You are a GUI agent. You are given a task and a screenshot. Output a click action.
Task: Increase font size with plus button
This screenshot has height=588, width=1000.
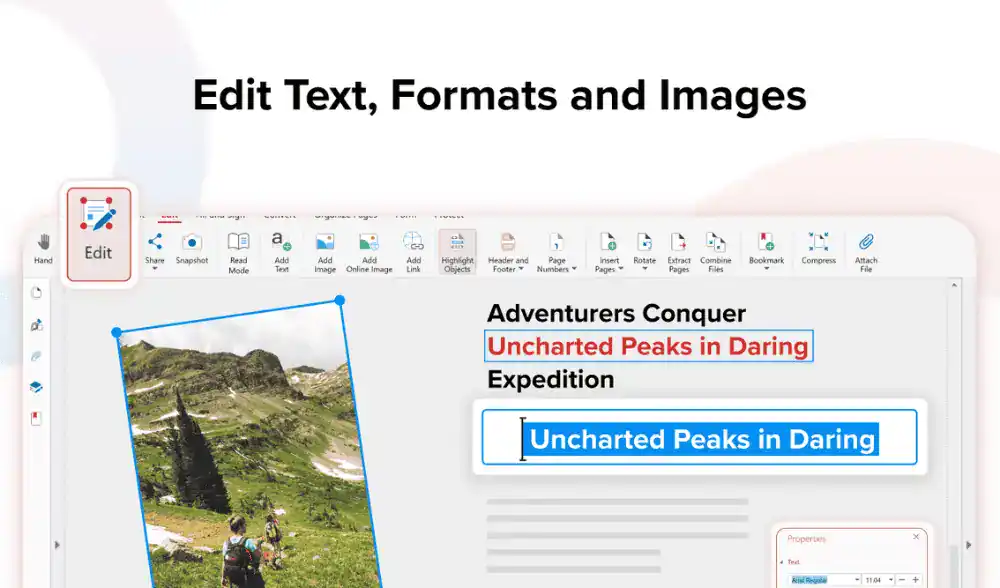pos(915,580)
